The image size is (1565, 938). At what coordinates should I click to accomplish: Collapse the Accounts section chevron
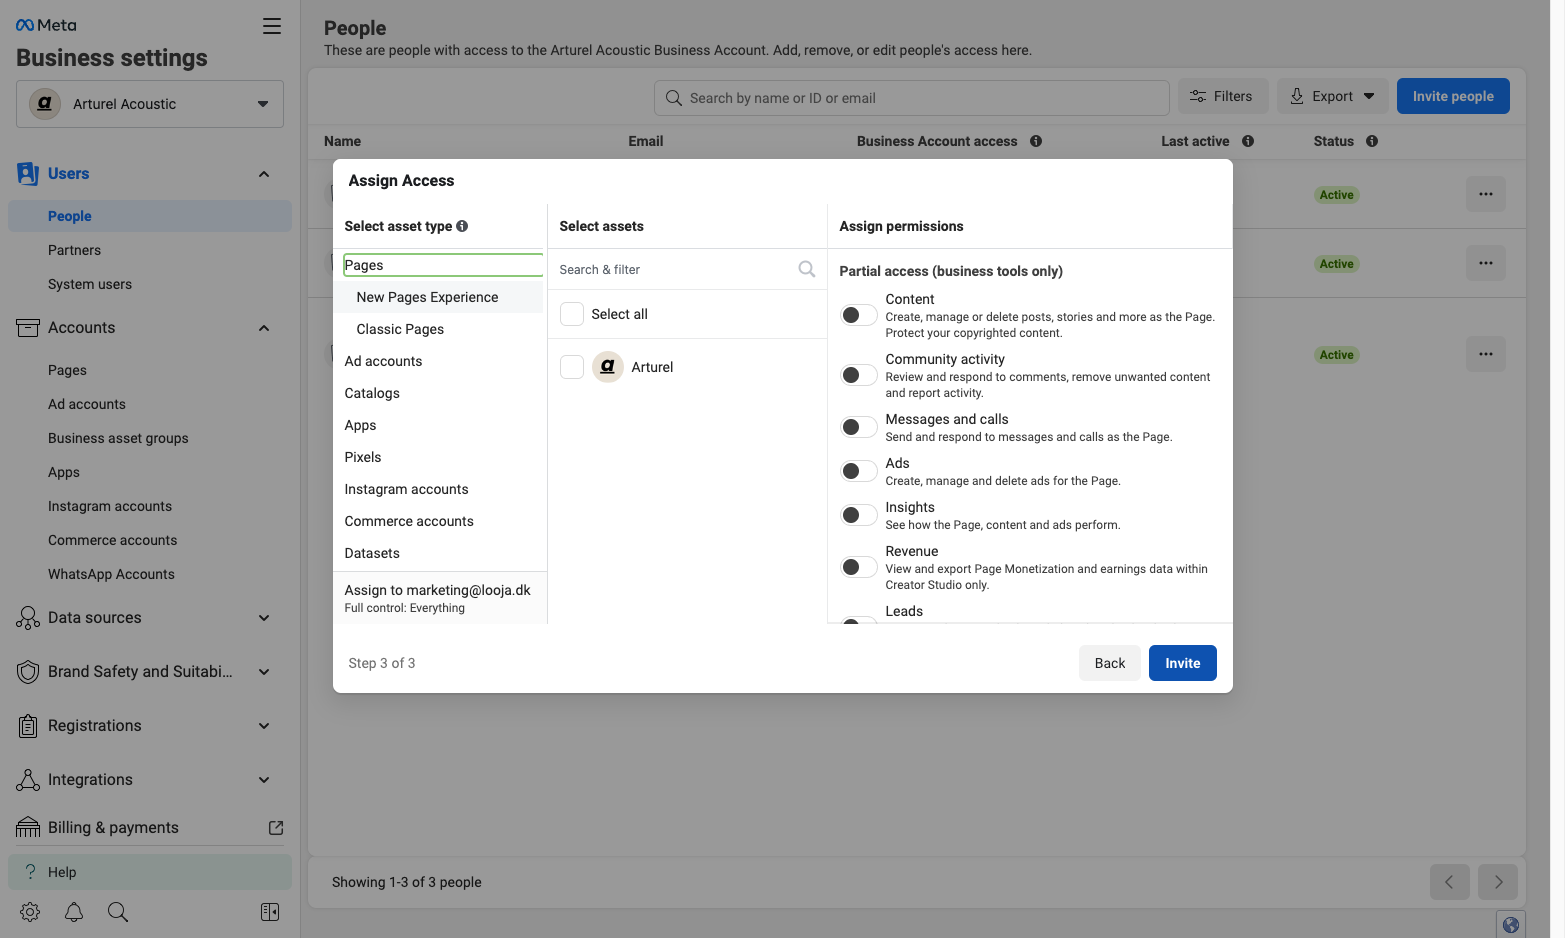[x=264, y=328]
